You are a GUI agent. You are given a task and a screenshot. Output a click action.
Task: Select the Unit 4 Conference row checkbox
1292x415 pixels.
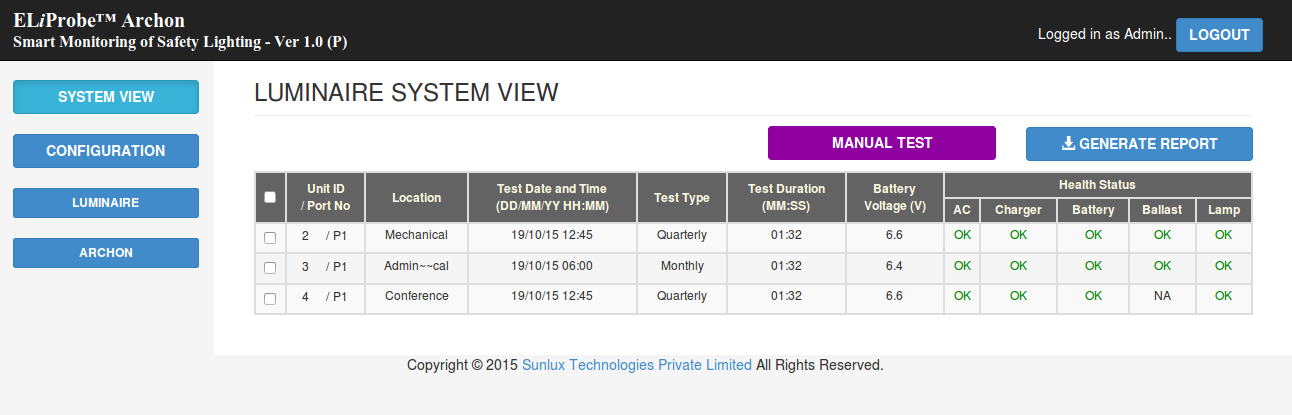coord(270,299)
